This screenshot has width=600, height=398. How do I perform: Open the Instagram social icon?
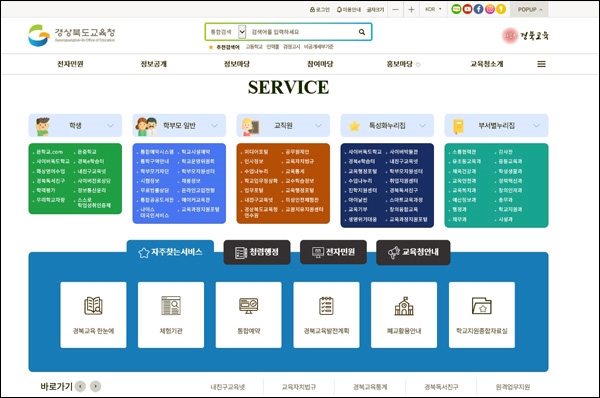point(490,9)
